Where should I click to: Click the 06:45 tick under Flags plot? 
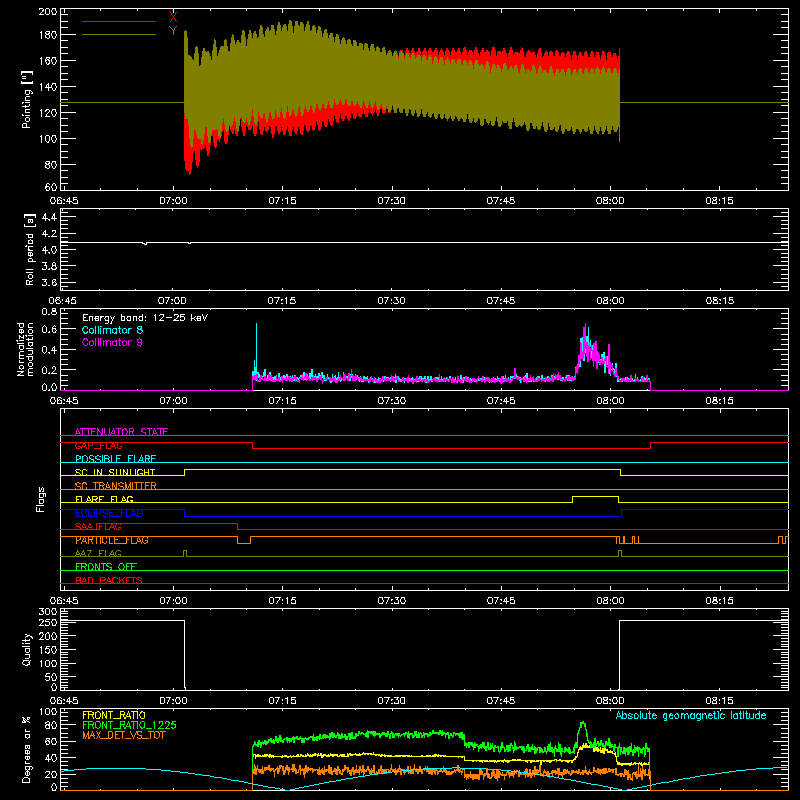point(64,601)
